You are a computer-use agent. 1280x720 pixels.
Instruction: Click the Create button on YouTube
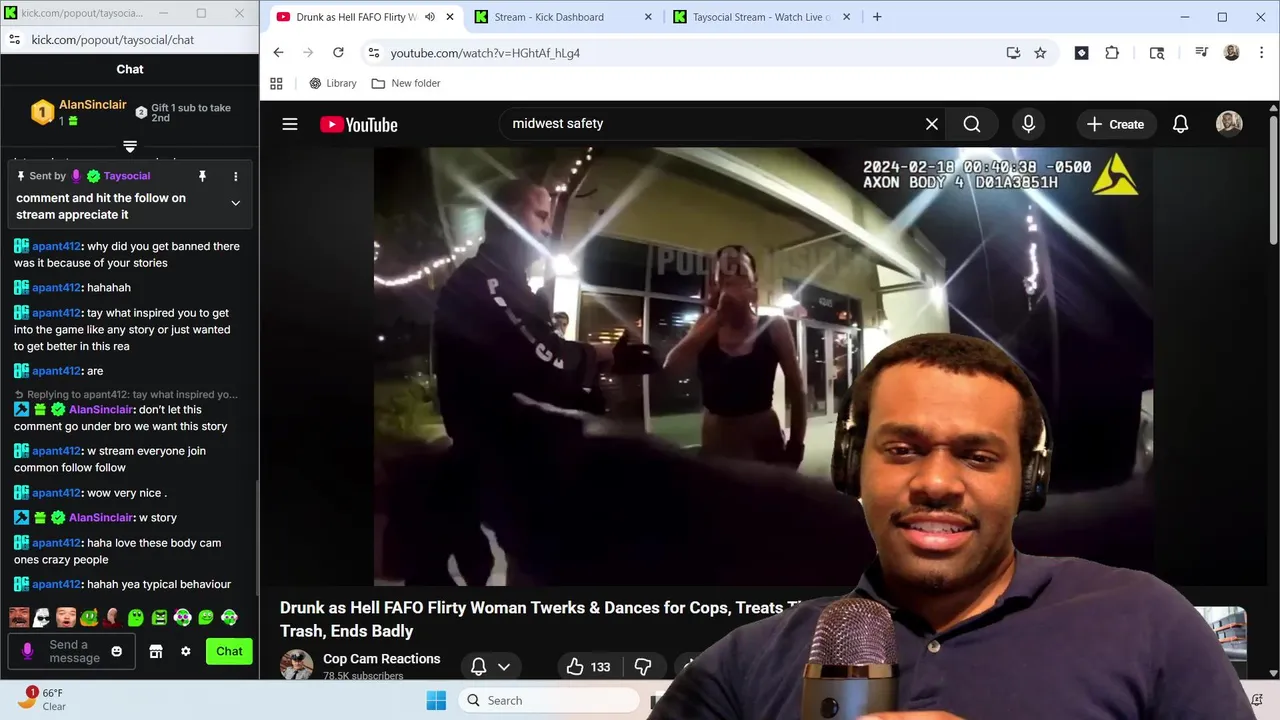(1115, 124)
